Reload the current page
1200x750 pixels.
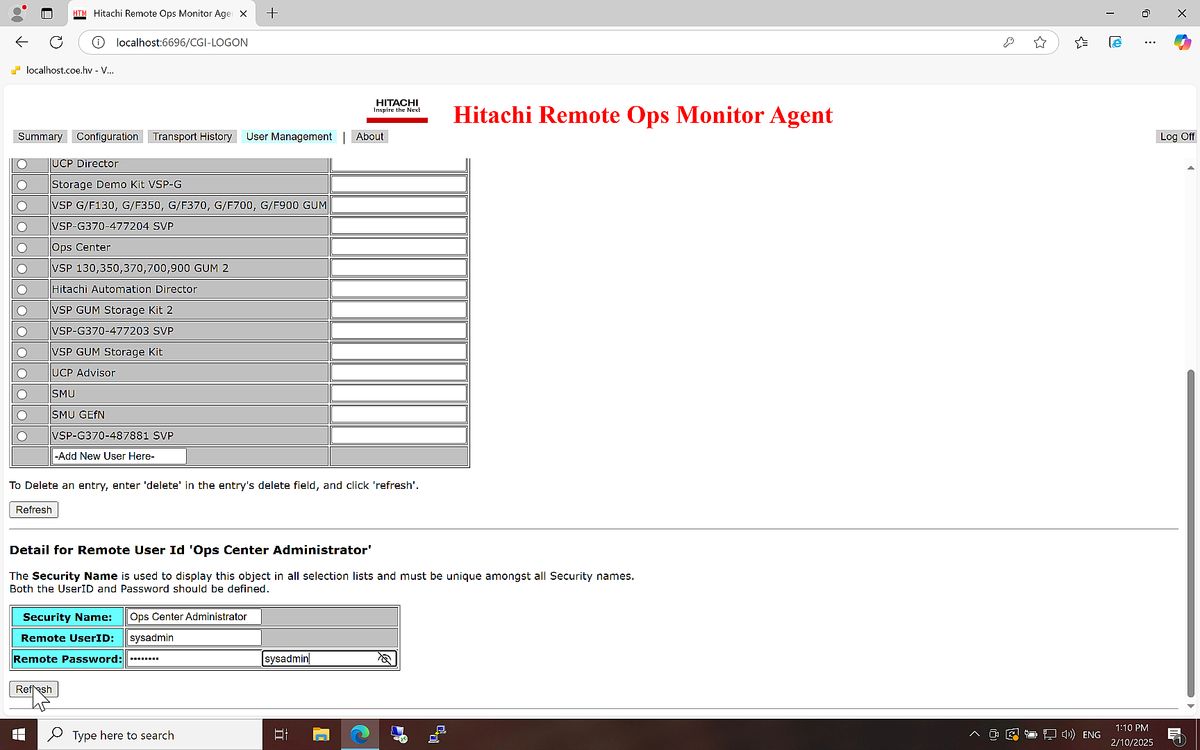coord(56,42)
